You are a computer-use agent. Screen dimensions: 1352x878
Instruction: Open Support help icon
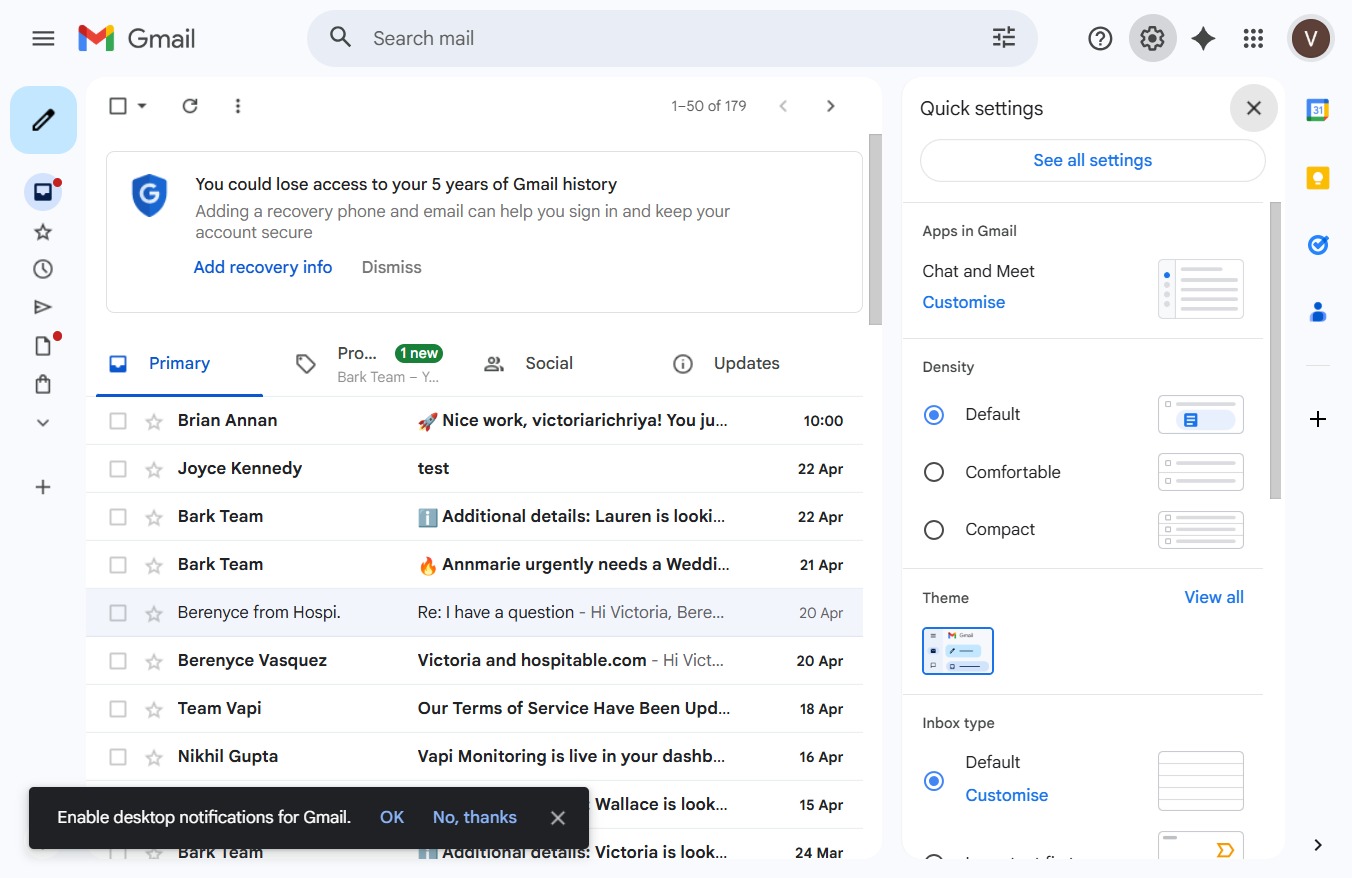1100,39
